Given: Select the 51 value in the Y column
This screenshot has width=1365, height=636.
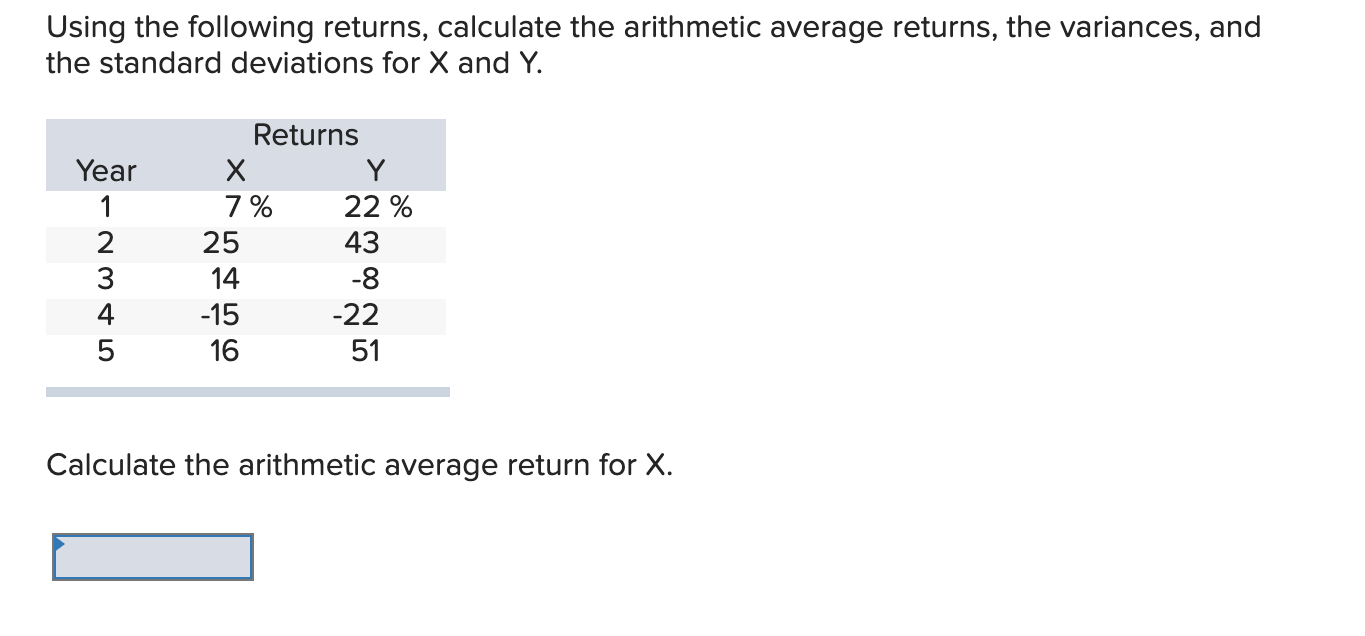Looking at the screenshot, I should click(x=367, y=351).
